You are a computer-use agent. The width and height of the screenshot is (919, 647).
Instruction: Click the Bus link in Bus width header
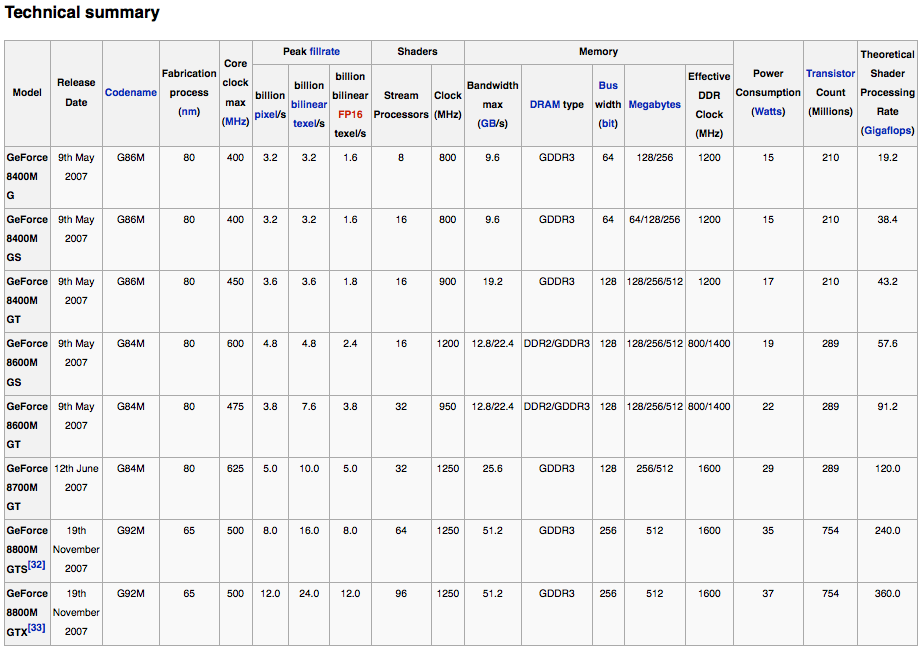pos(608,86)
